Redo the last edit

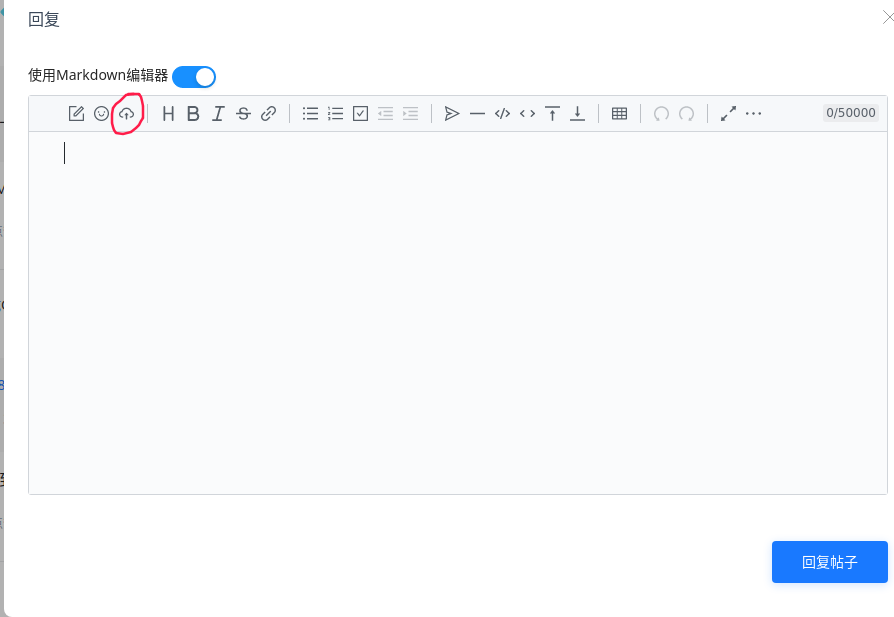(x=686, y=113)
